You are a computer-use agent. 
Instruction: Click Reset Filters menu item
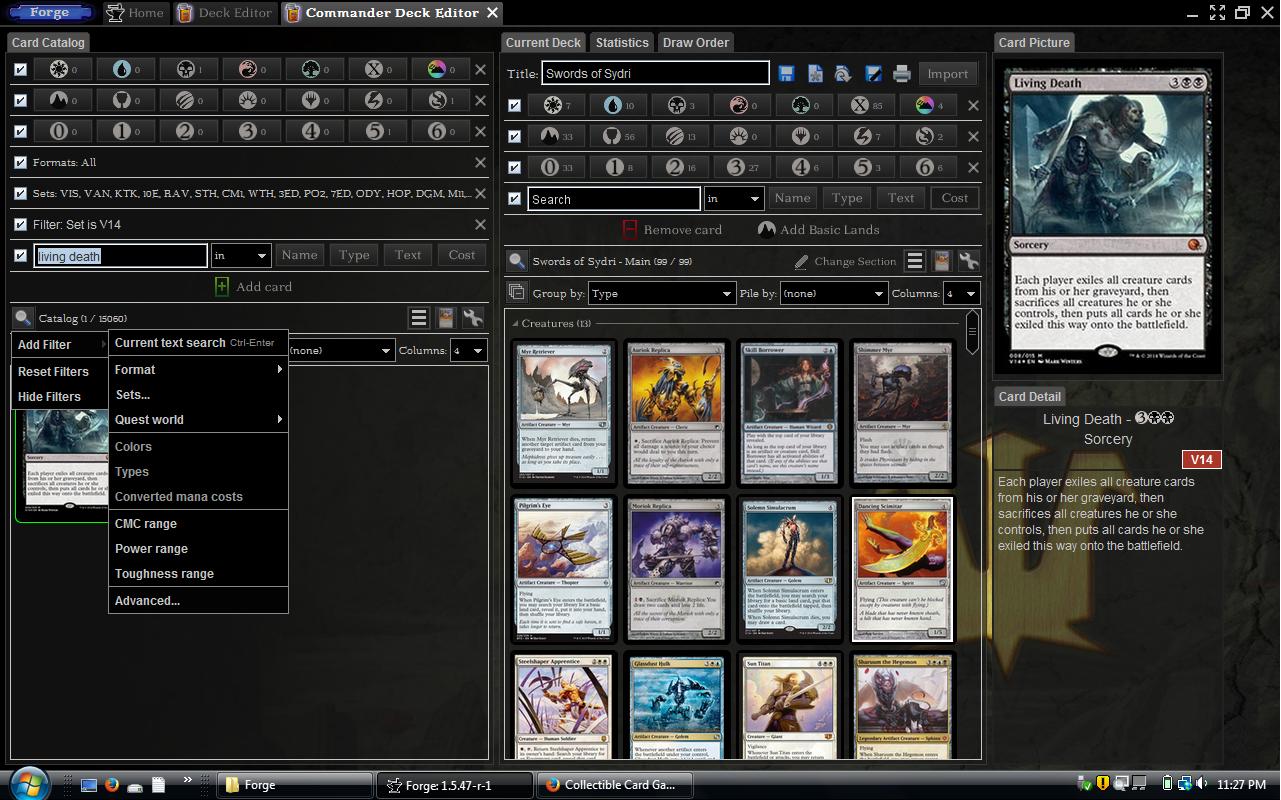(60, 371)
